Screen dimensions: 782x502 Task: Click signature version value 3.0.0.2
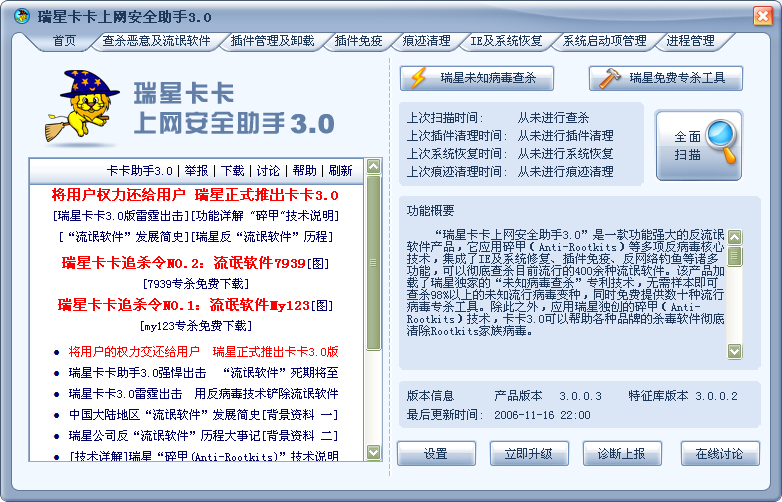[x=716, y=396]
